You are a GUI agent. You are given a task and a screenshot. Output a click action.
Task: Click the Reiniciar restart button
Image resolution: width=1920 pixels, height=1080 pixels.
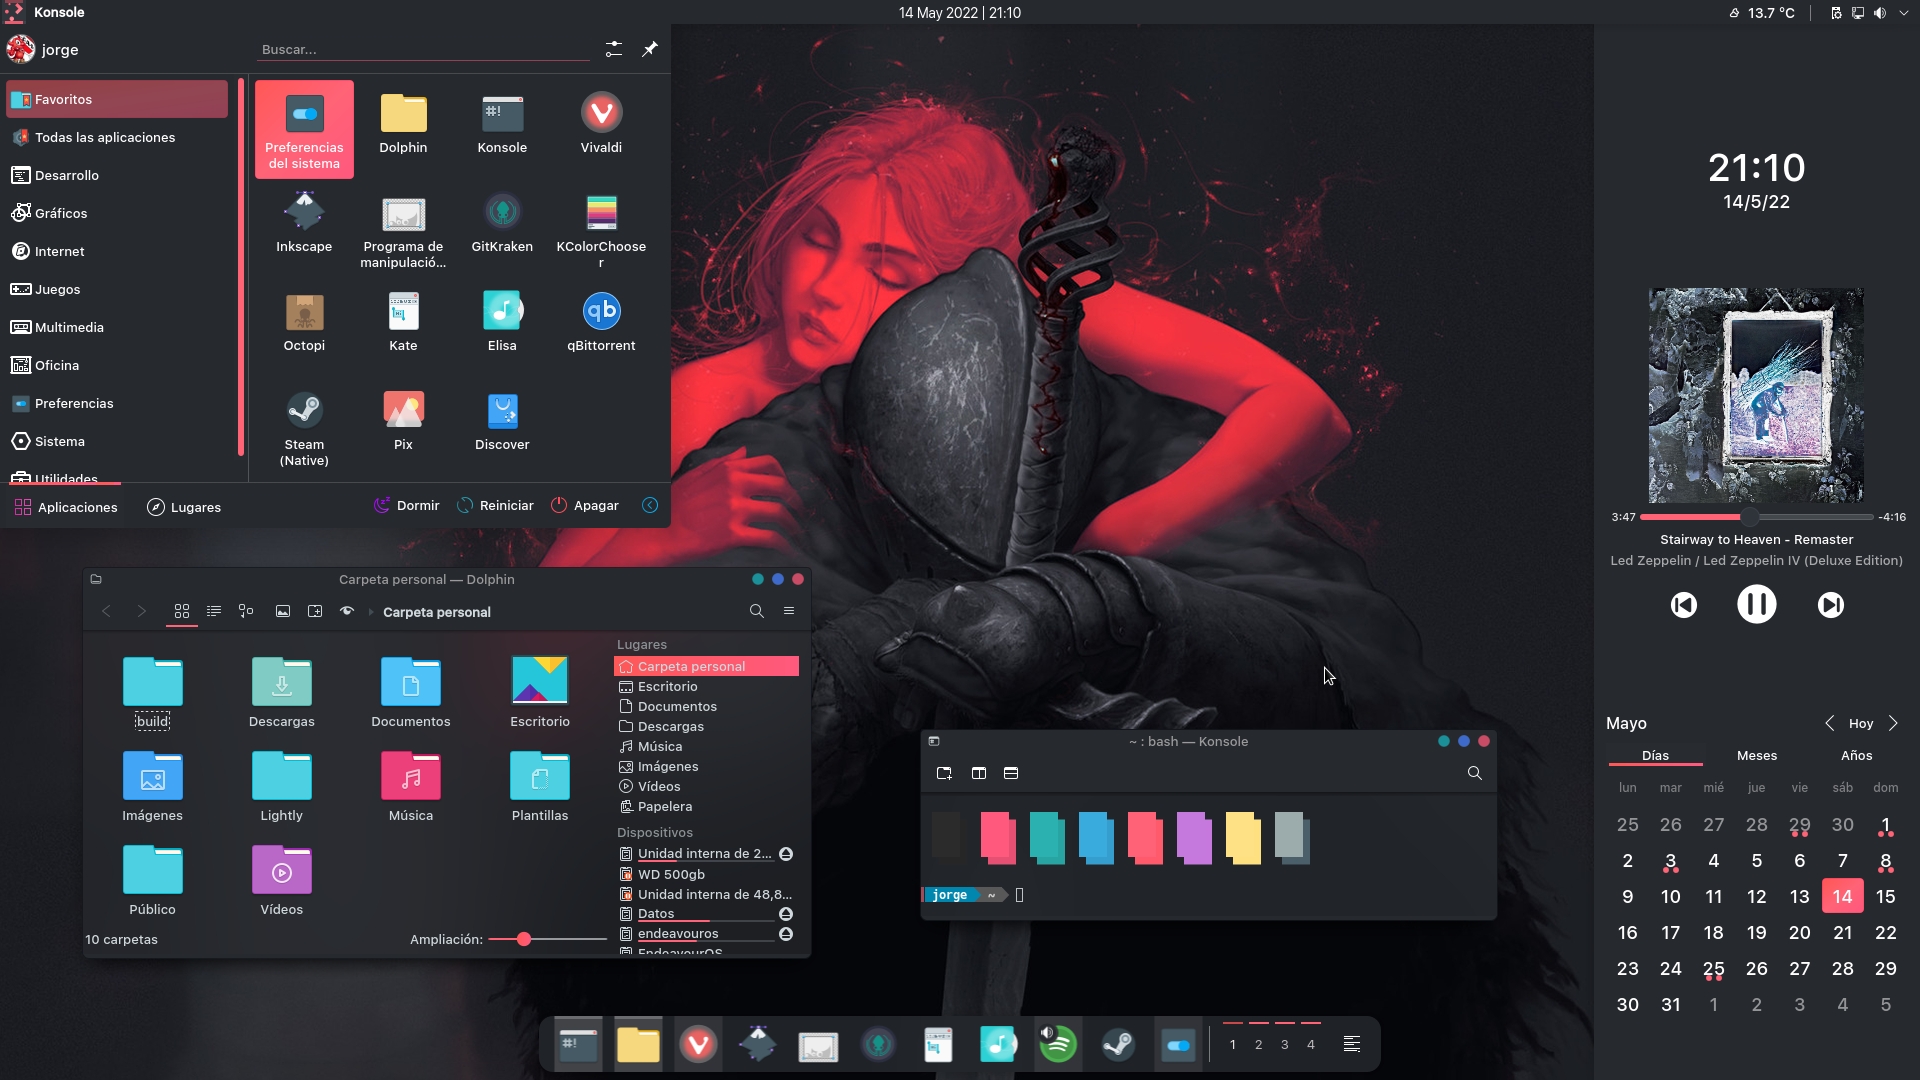496,506
